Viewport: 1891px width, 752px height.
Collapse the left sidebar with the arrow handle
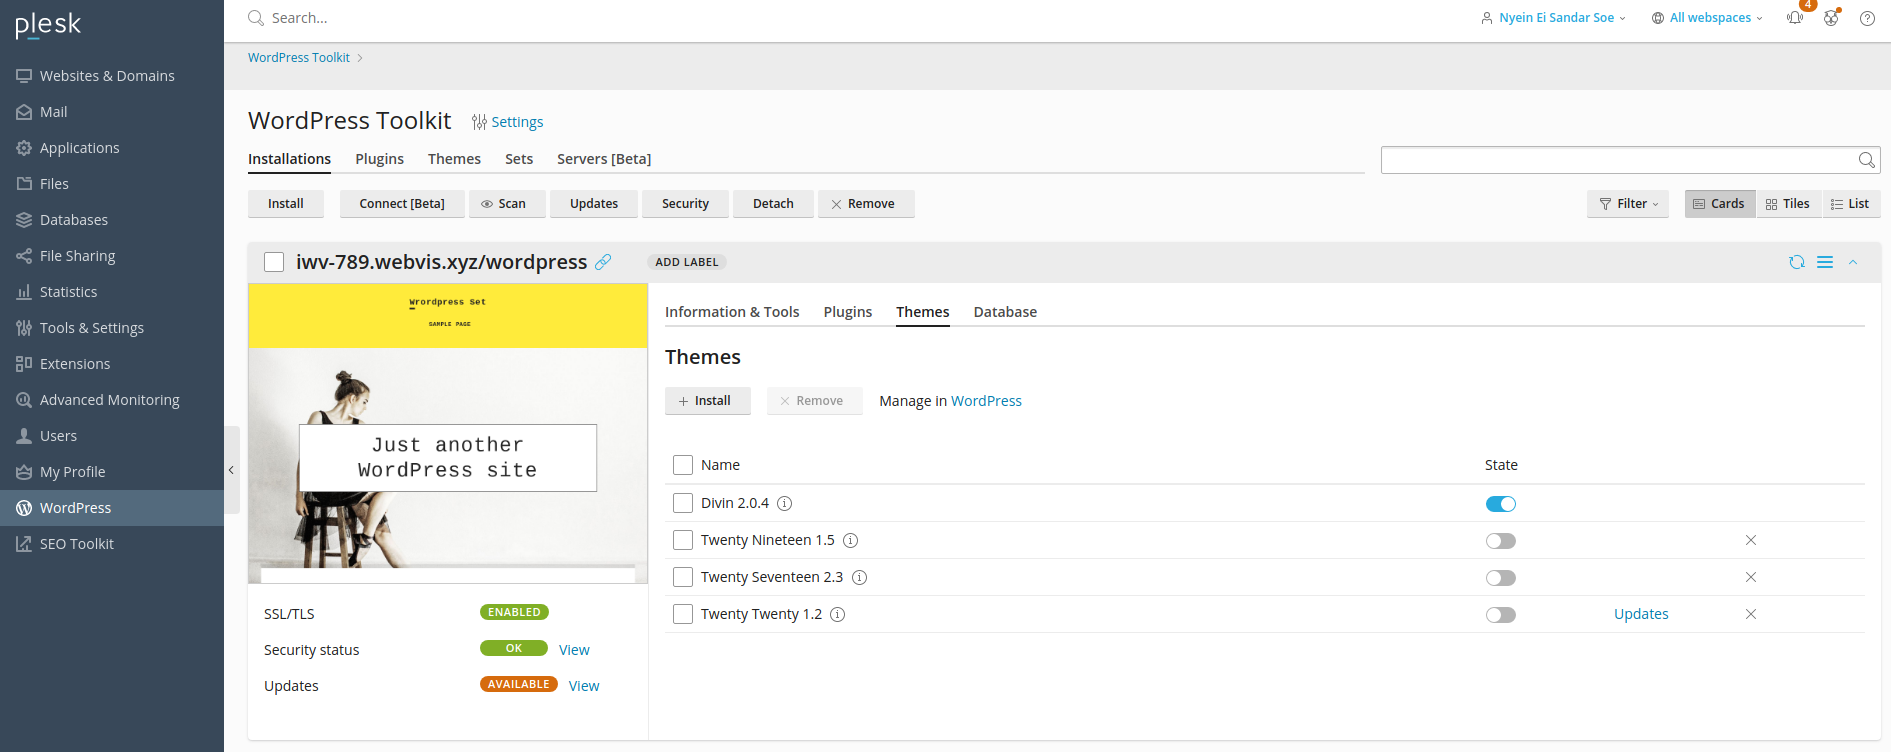[231, 470]
